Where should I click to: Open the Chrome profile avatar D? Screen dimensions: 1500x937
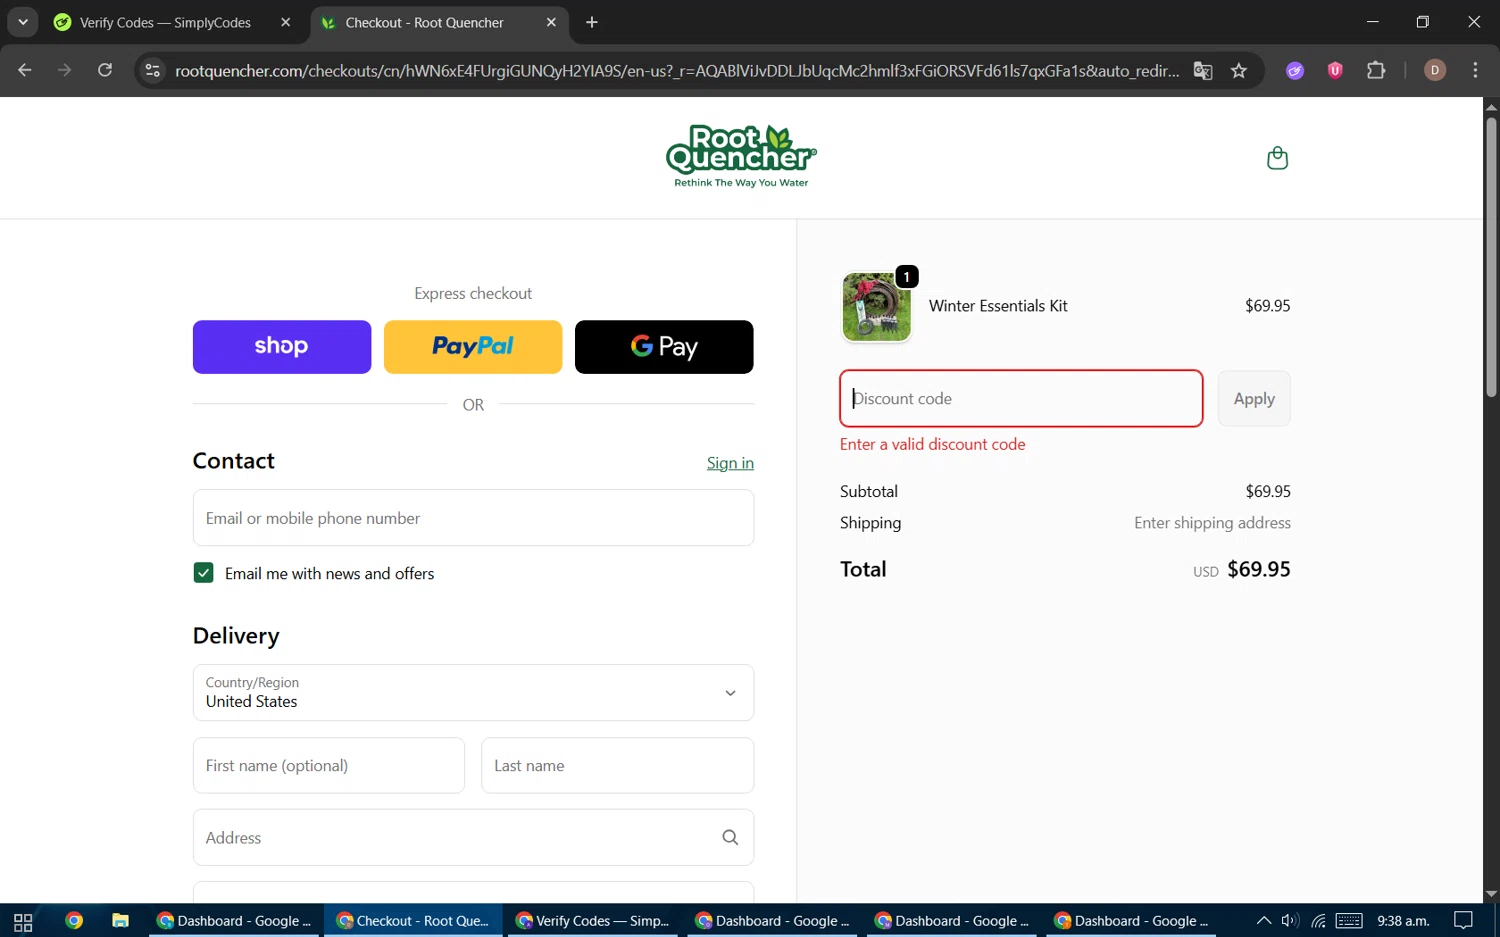(x=1435, y=70)
